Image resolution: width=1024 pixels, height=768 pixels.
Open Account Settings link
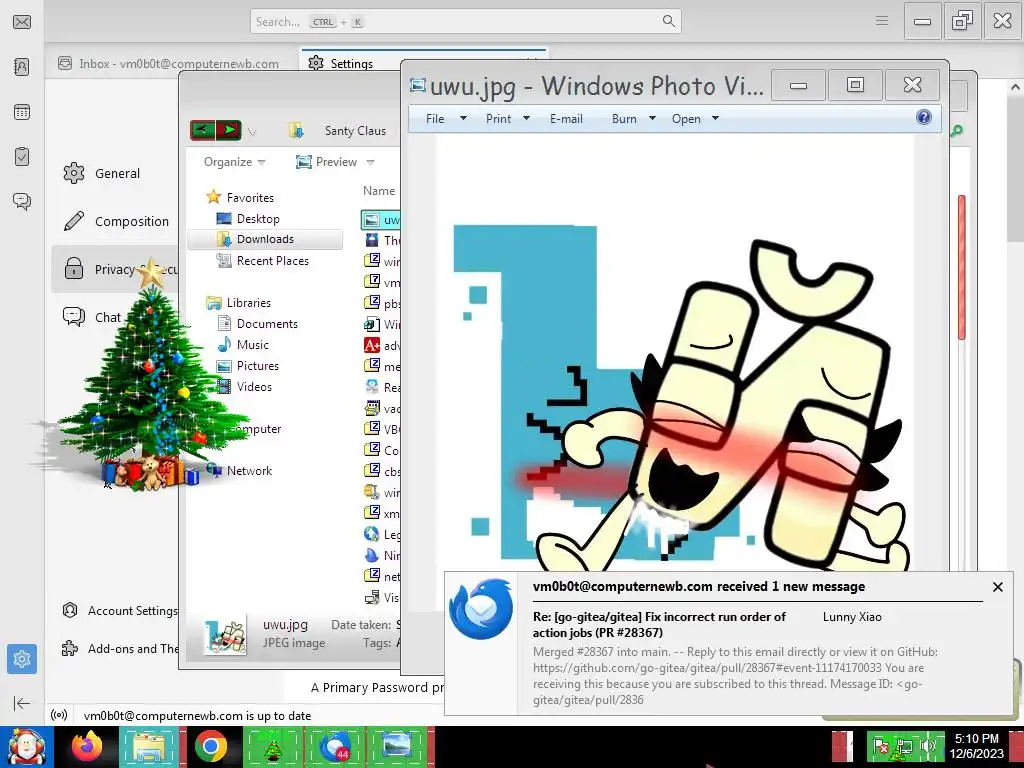120,611
